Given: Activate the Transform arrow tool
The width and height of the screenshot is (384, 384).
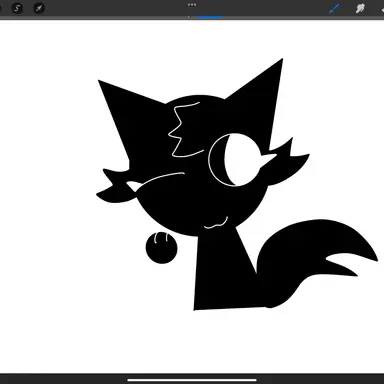Looking at the screenshot, I should tap(39, 8).
